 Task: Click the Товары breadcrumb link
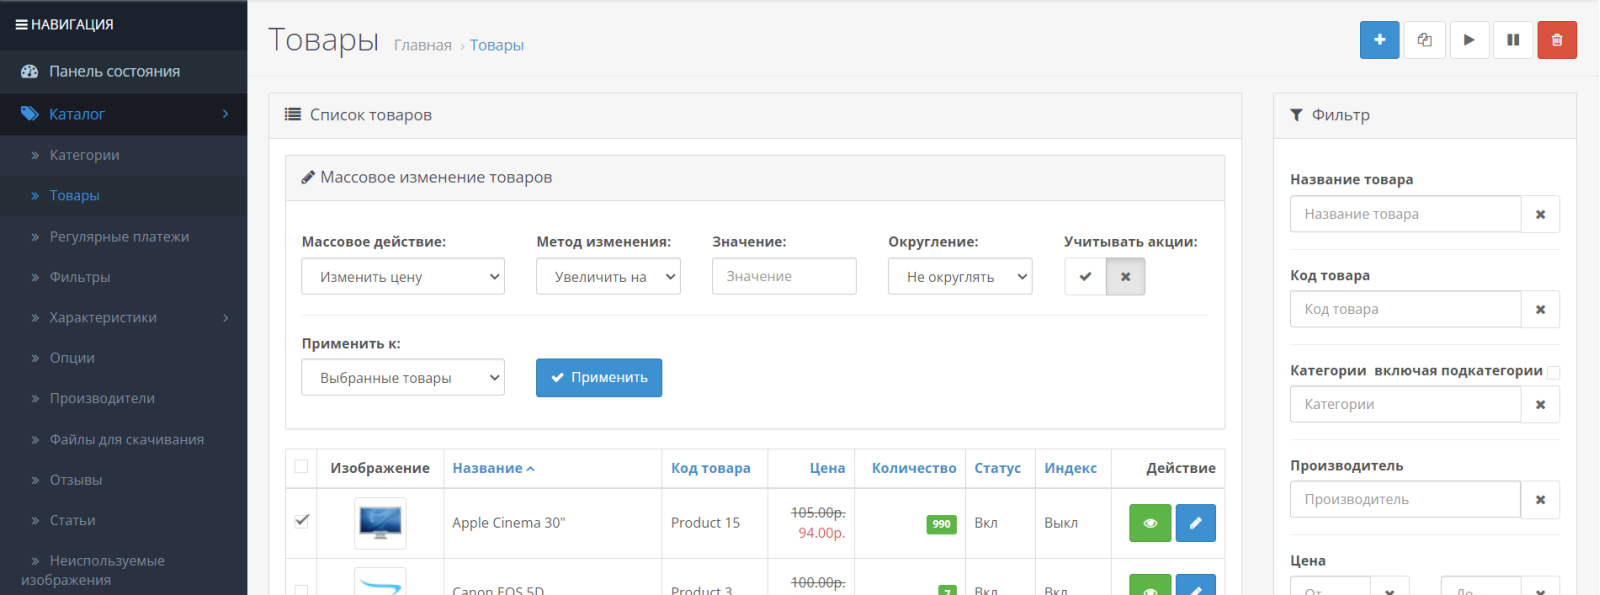click(x=497, y=45)
